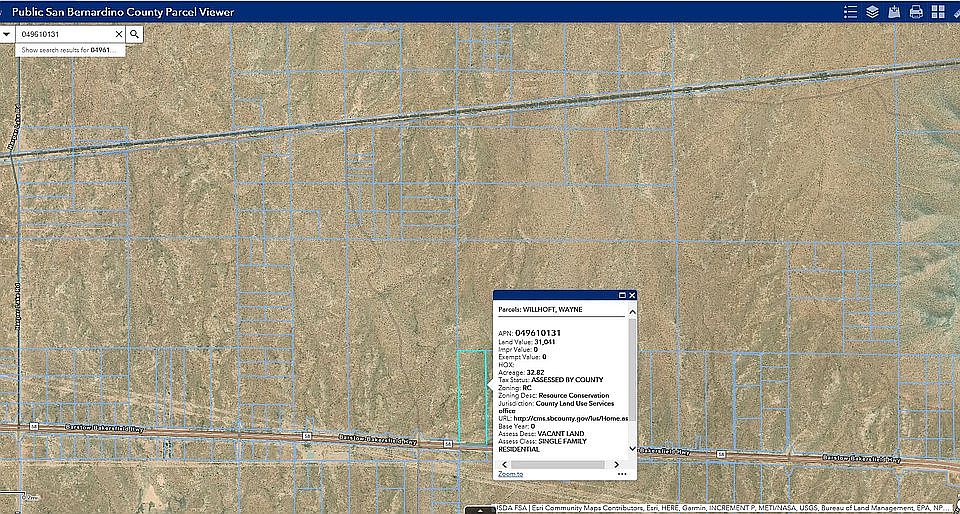The width and height of the screenshot is (960, 514).
Task: Click the Tax Status ASSESSED BY COUNTY text
Action: click(x=550, y=380)
